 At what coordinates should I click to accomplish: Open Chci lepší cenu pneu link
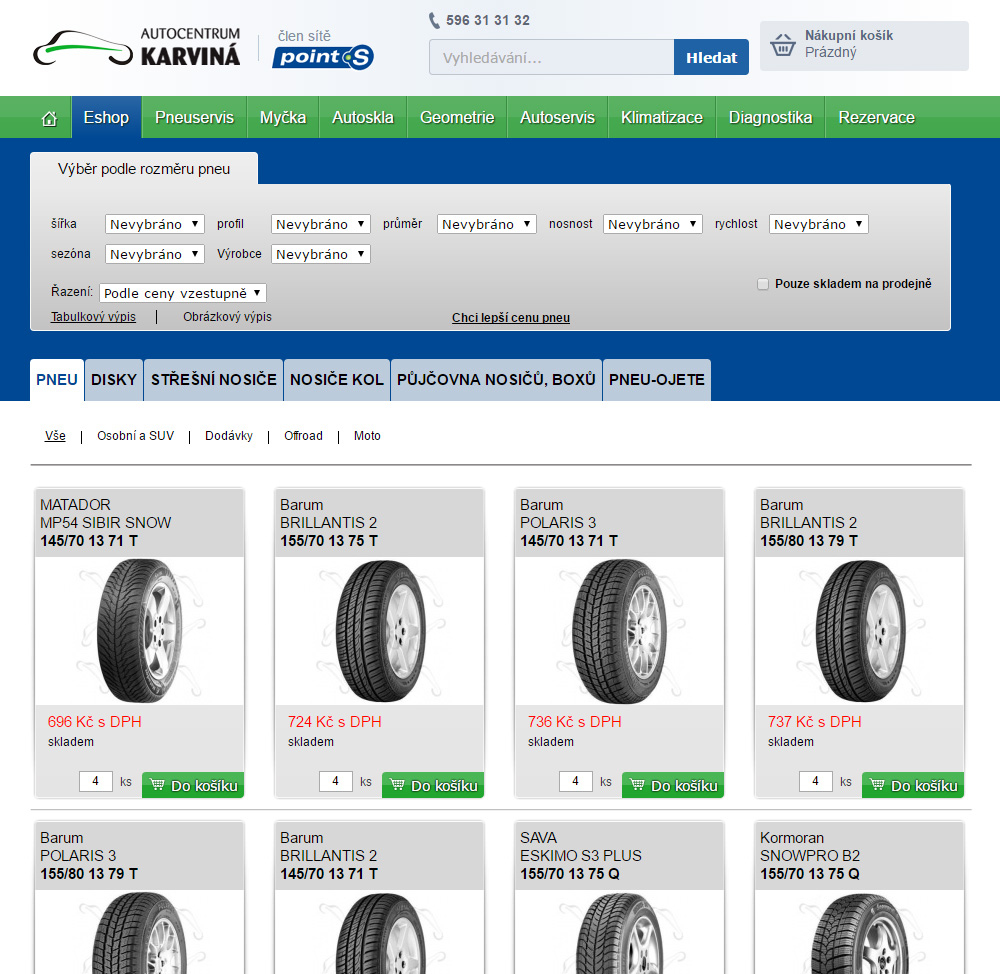click(x=511, y=318)
